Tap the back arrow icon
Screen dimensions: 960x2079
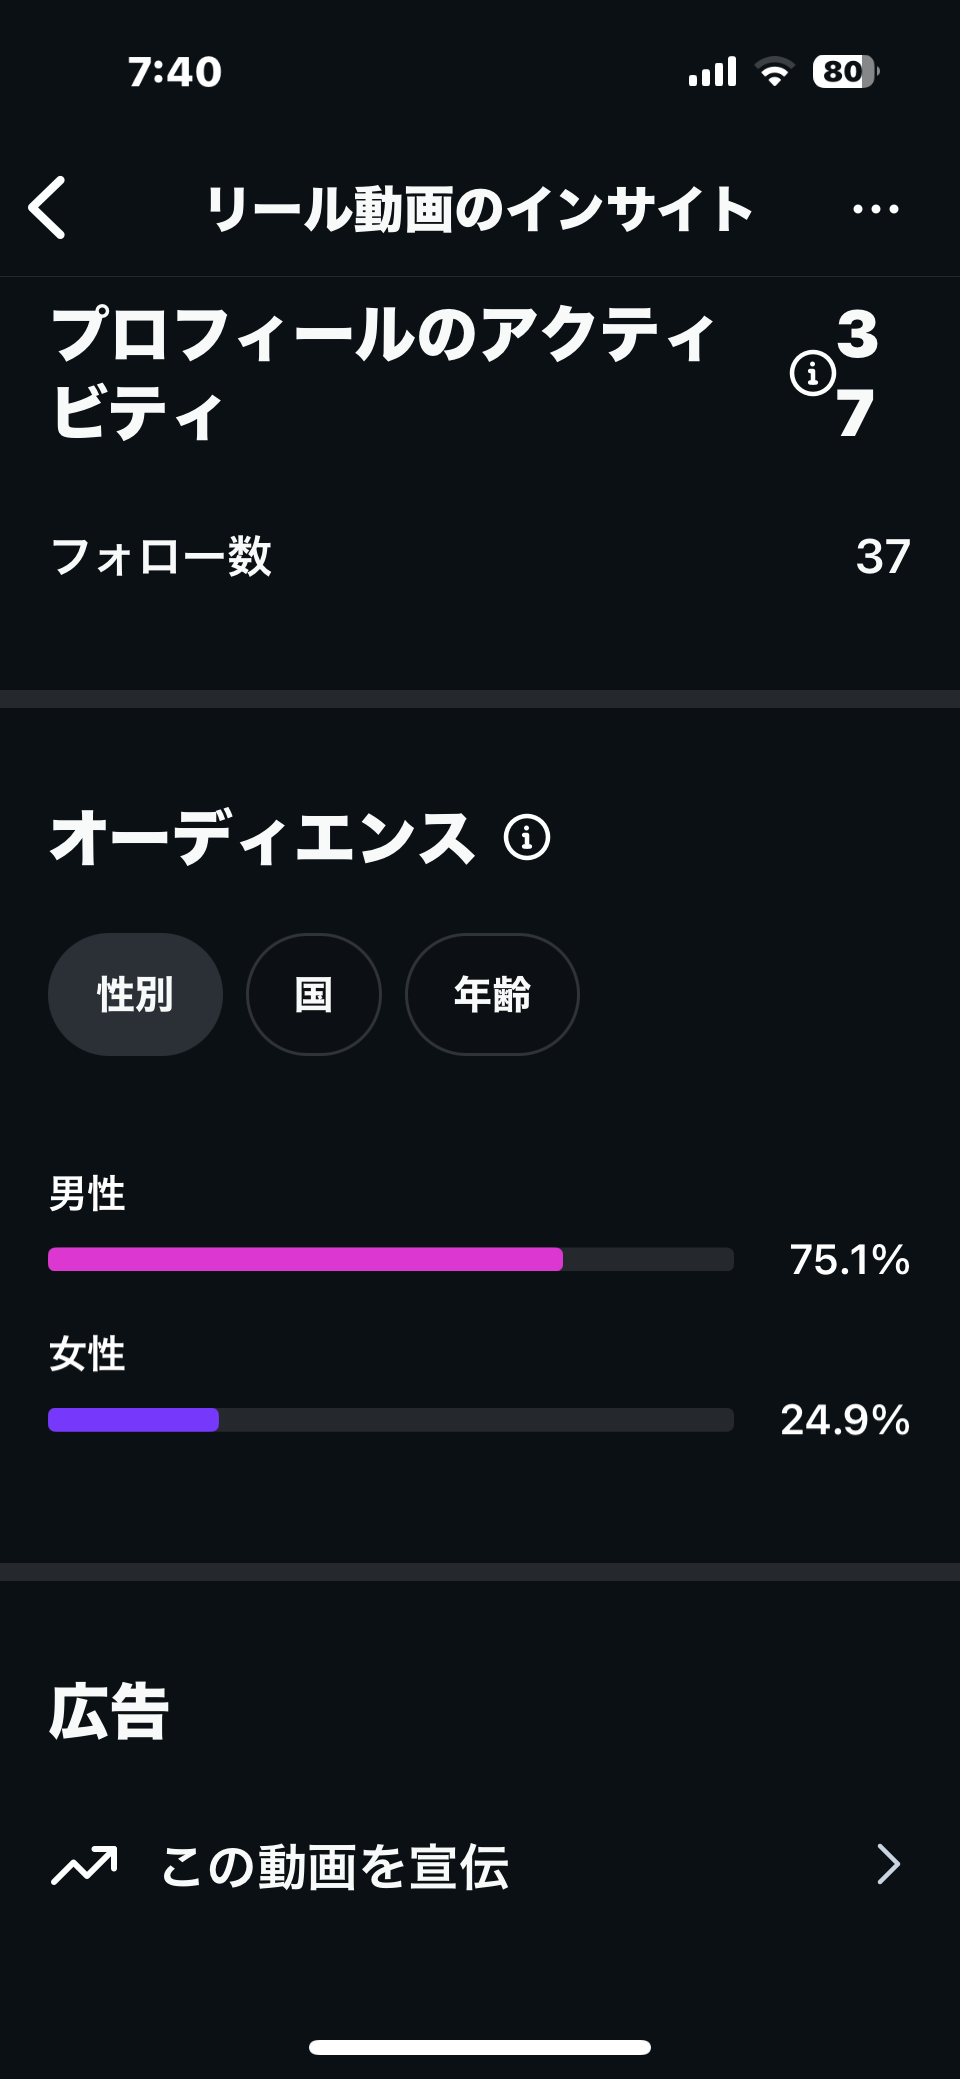tap(47, 208)
